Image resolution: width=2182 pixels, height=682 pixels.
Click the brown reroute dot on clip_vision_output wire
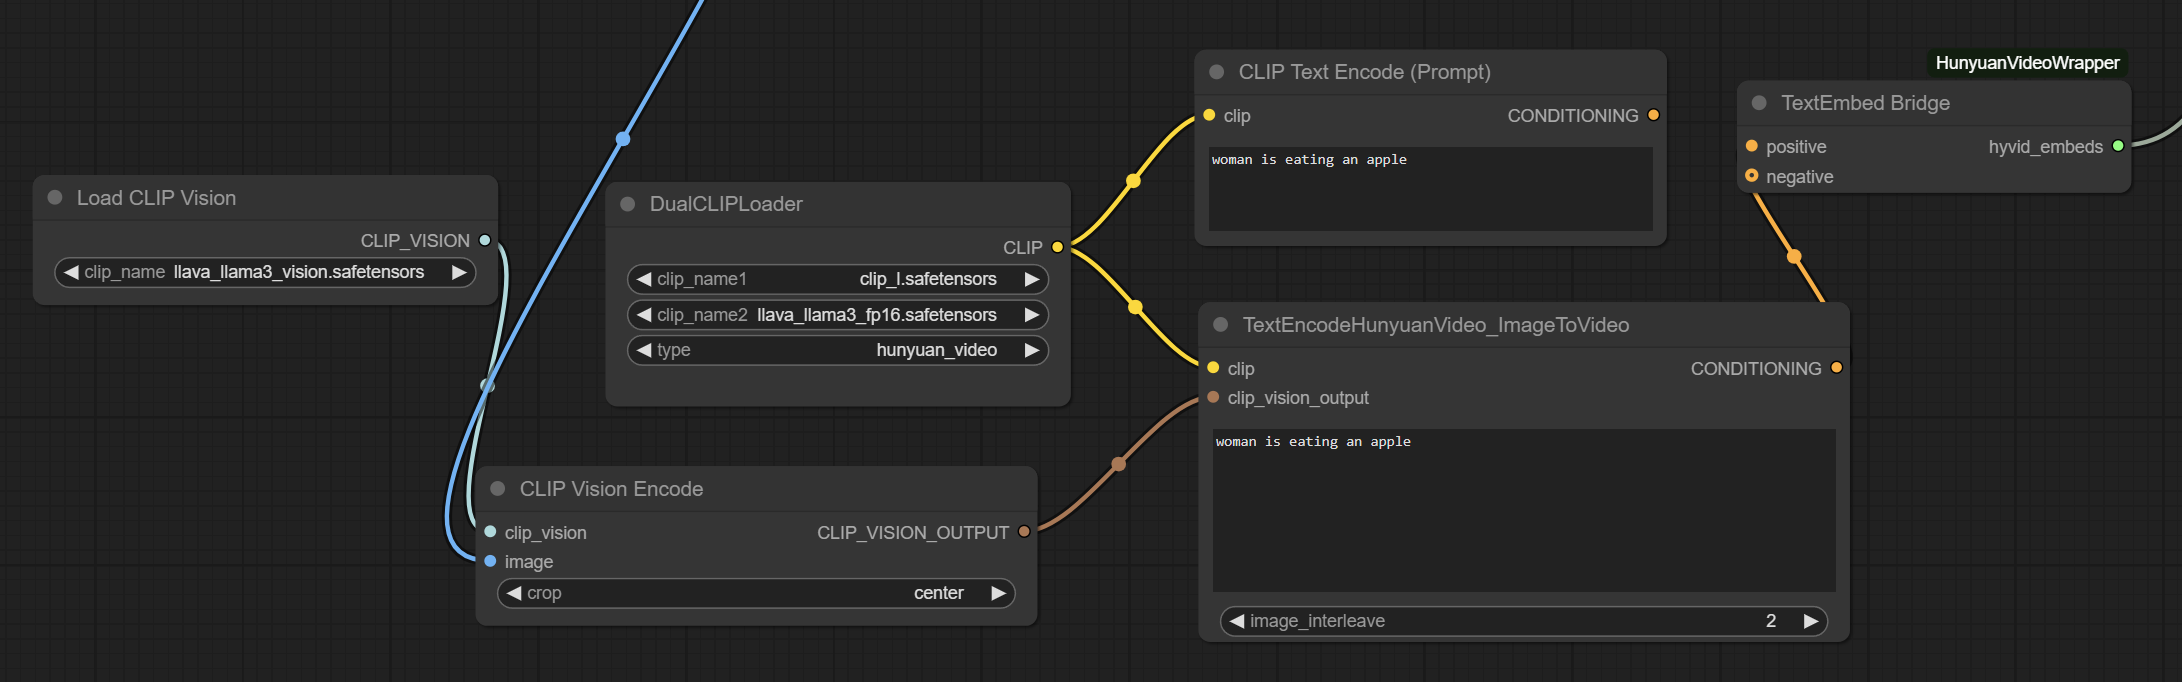click(1119, 464)
